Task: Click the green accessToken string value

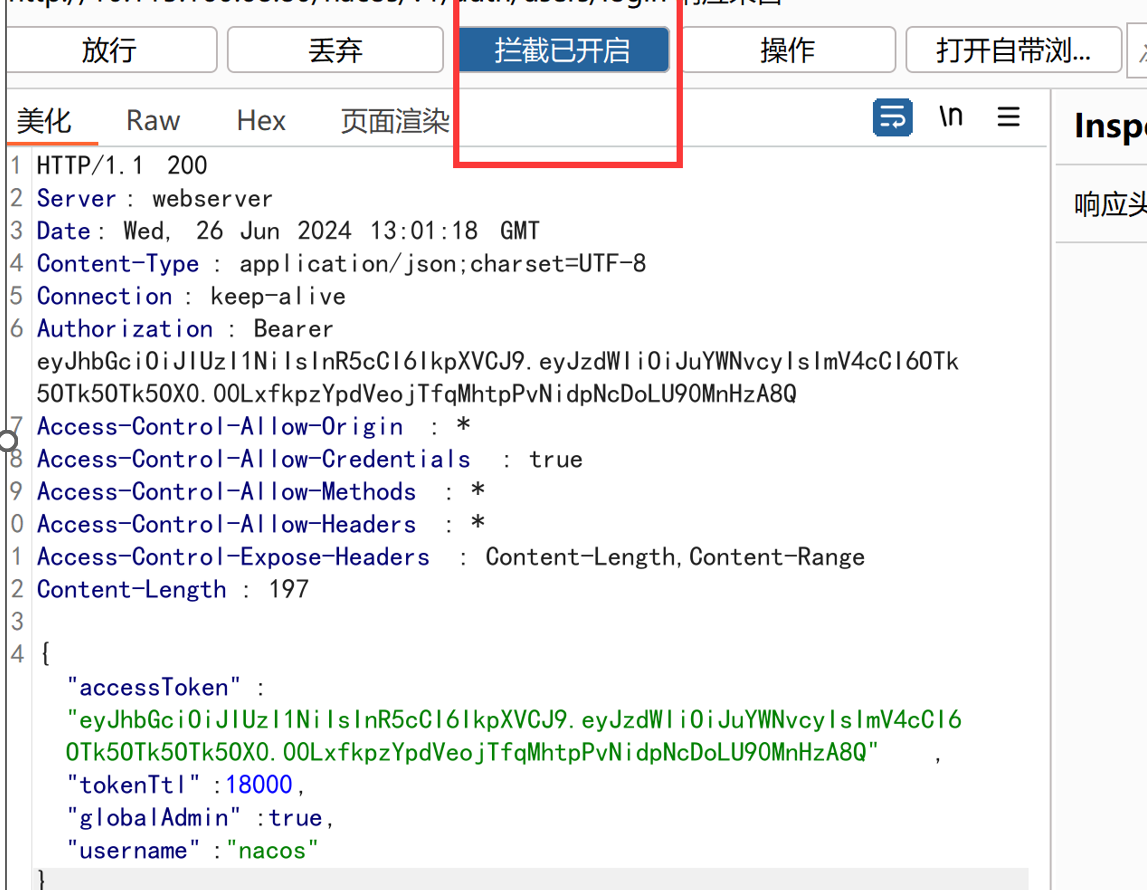Action: click(514, 736)
